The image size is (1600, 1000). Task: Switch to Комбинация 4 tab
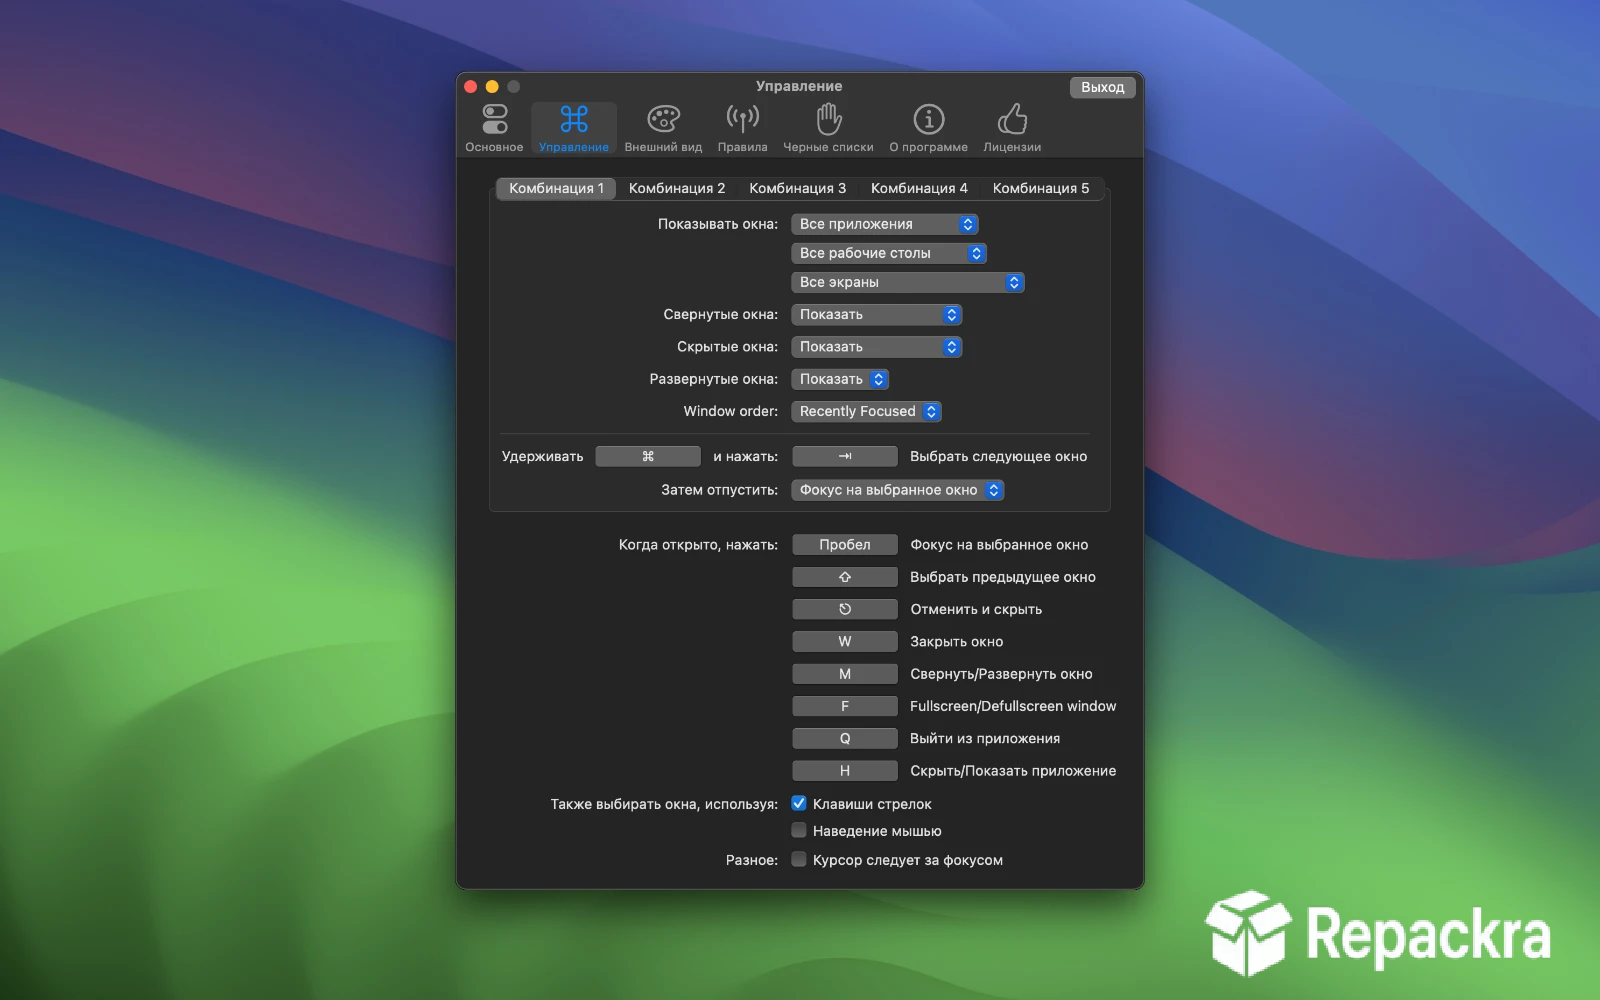tap(919, 188)
